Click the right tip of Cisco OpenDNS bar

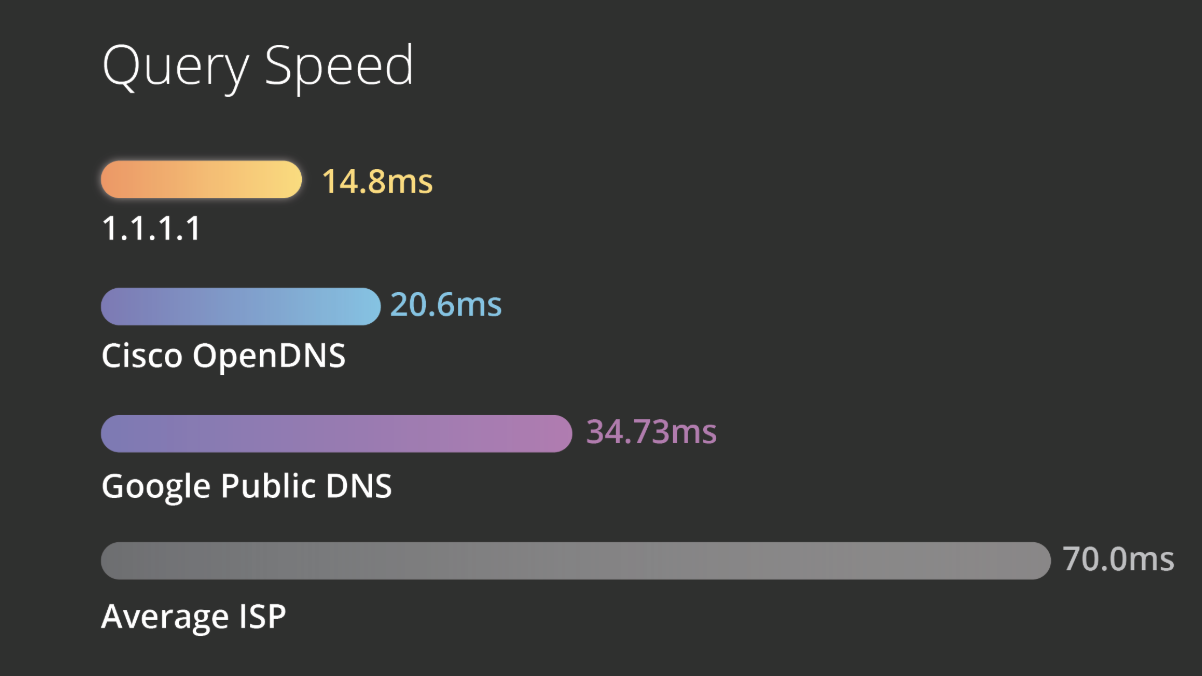(371, 306)
